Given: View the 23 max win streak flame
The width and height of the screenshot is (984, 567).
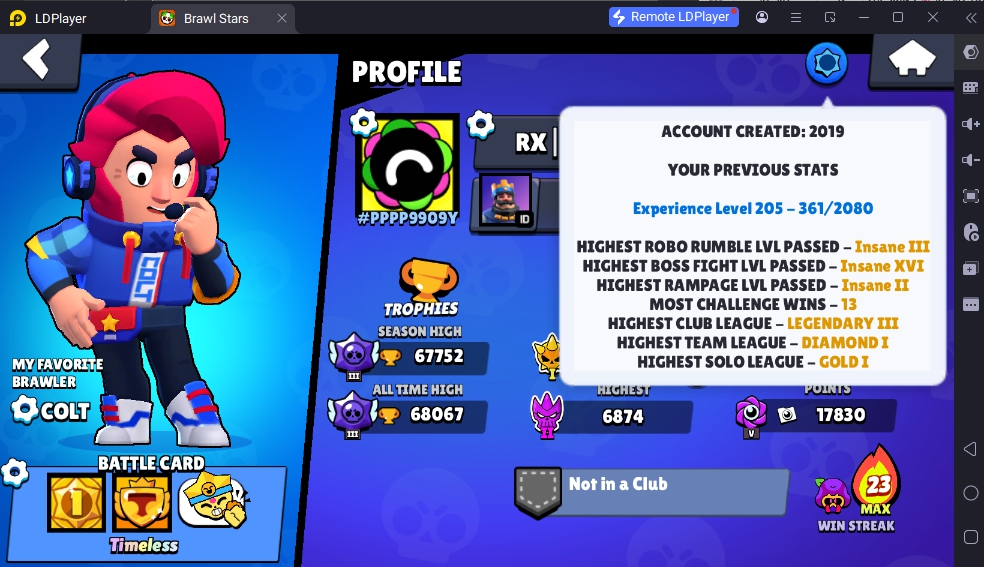Looking at the screenshot, I should pyautogui.click(x=877, y=482).
